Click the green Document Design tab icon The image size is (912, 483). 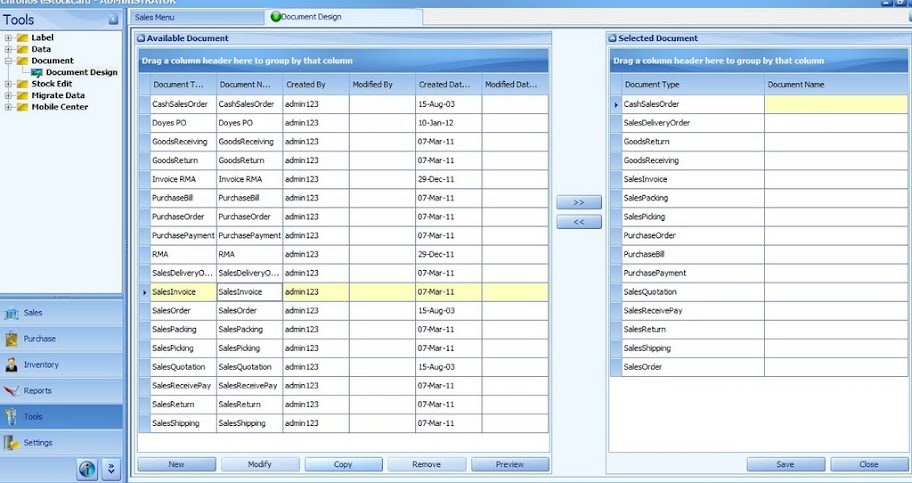[276, 17]
